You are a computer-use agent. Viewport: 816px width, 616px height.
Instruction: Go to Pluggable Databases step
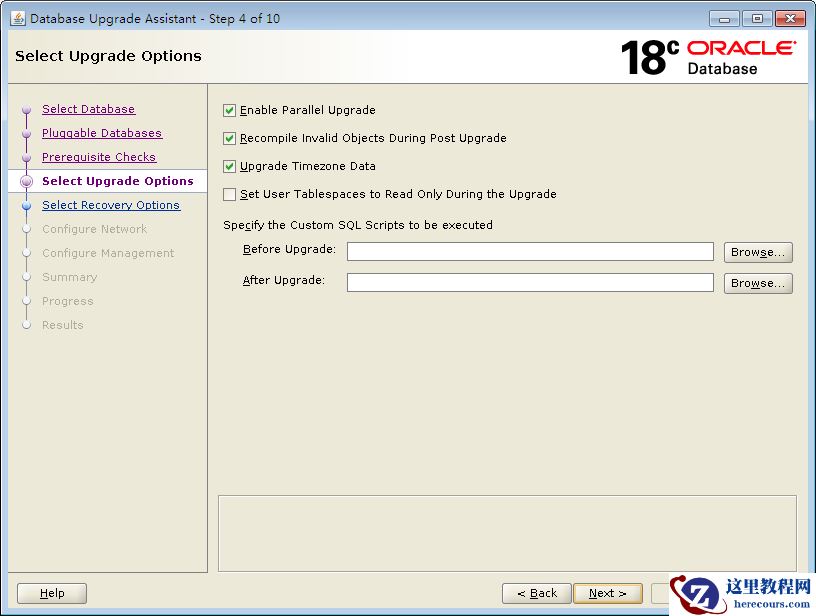click(x=102, y=133)
